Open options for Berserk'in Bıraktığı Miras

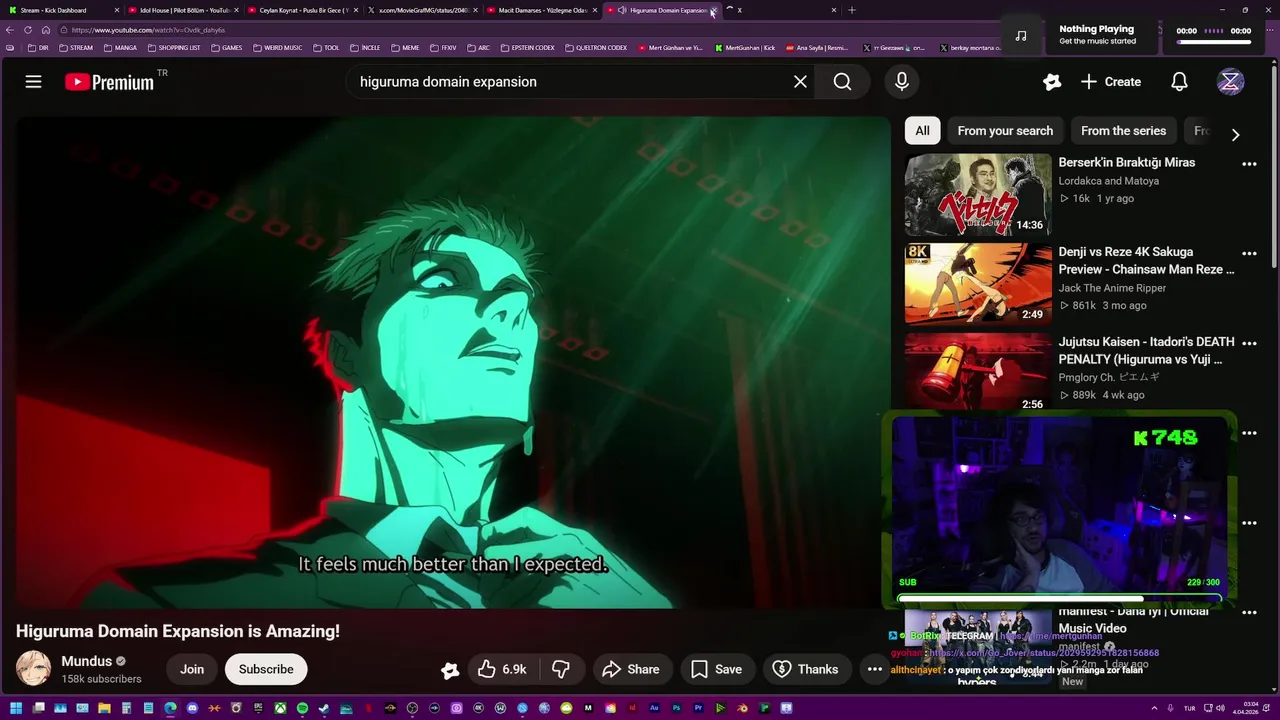tap(1249, 164)
